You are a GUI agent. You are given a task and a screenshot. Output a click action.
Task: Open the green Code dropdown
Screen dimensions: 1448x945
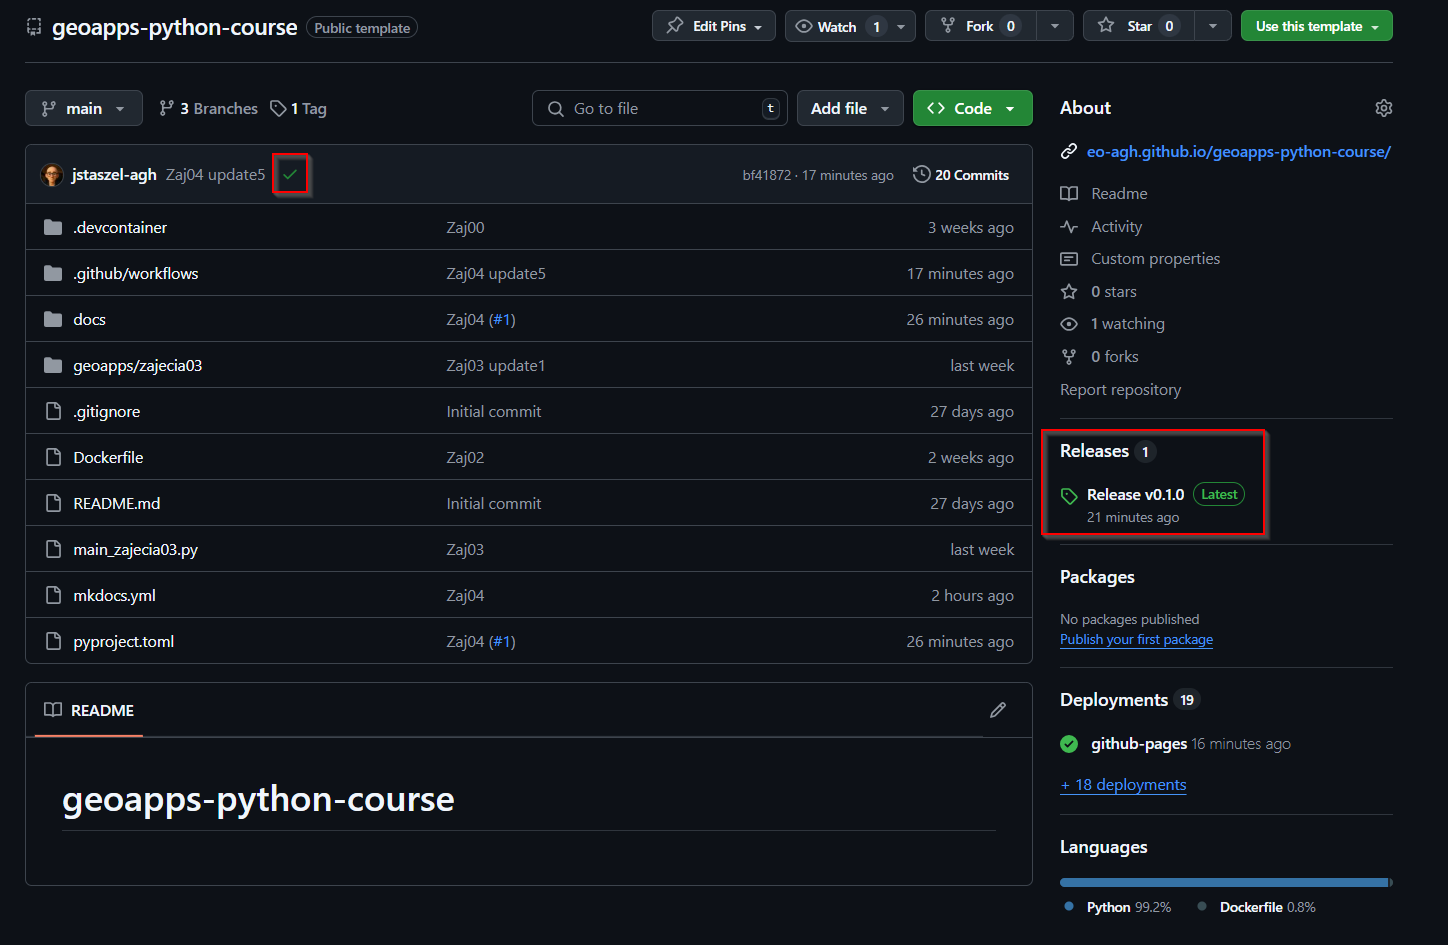[x=973, y=108]
